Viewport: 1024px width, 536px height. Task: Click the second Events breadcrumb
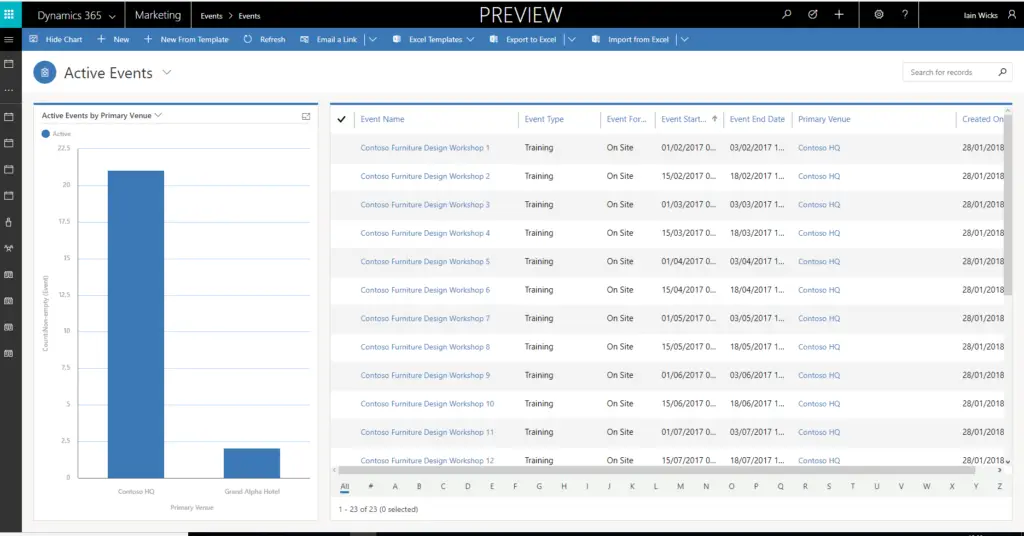(249, 16)
